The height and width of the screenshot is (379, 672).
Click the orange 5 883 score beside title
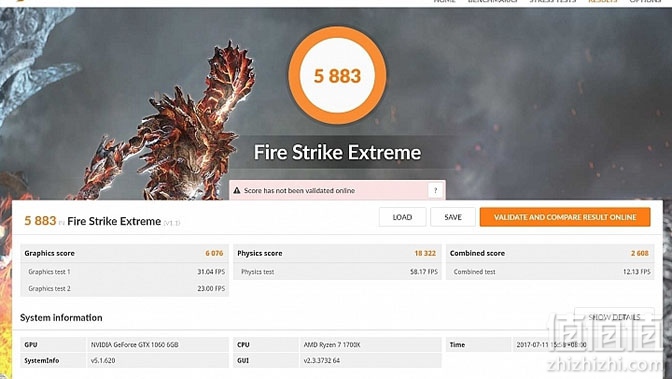point(40,221)
